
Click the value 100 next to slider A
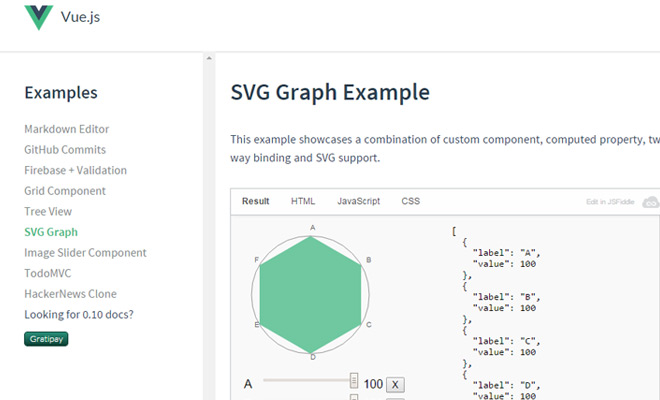tap(373, 384)
